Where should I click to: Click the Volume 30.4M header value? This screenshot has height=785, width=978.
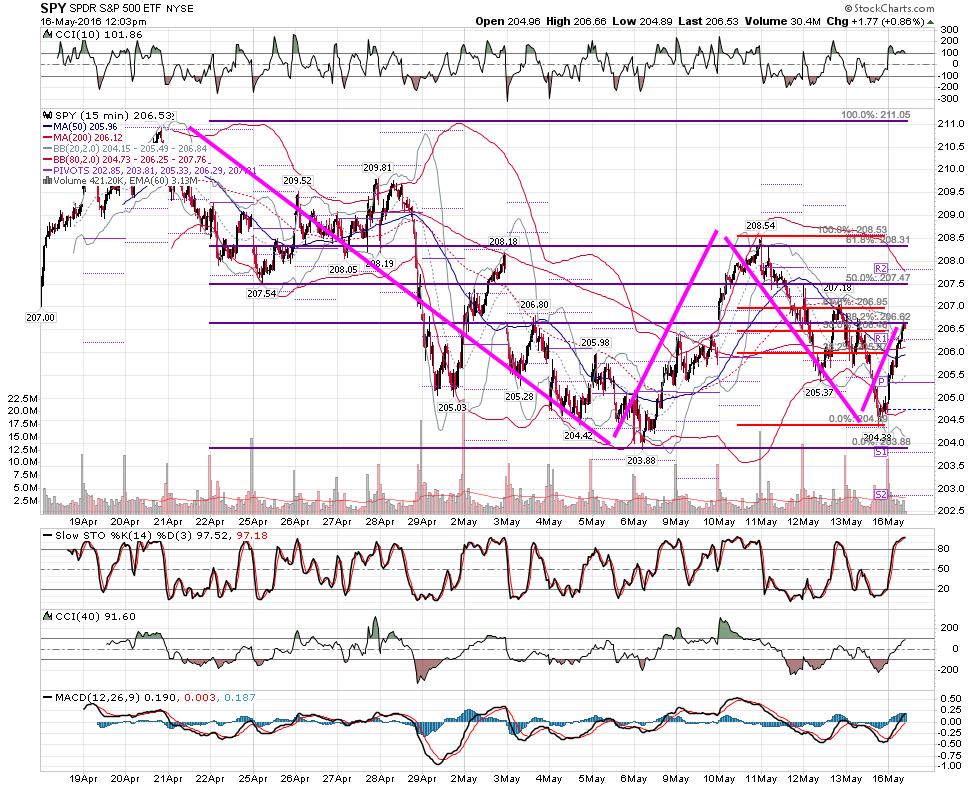pos(782,21)
